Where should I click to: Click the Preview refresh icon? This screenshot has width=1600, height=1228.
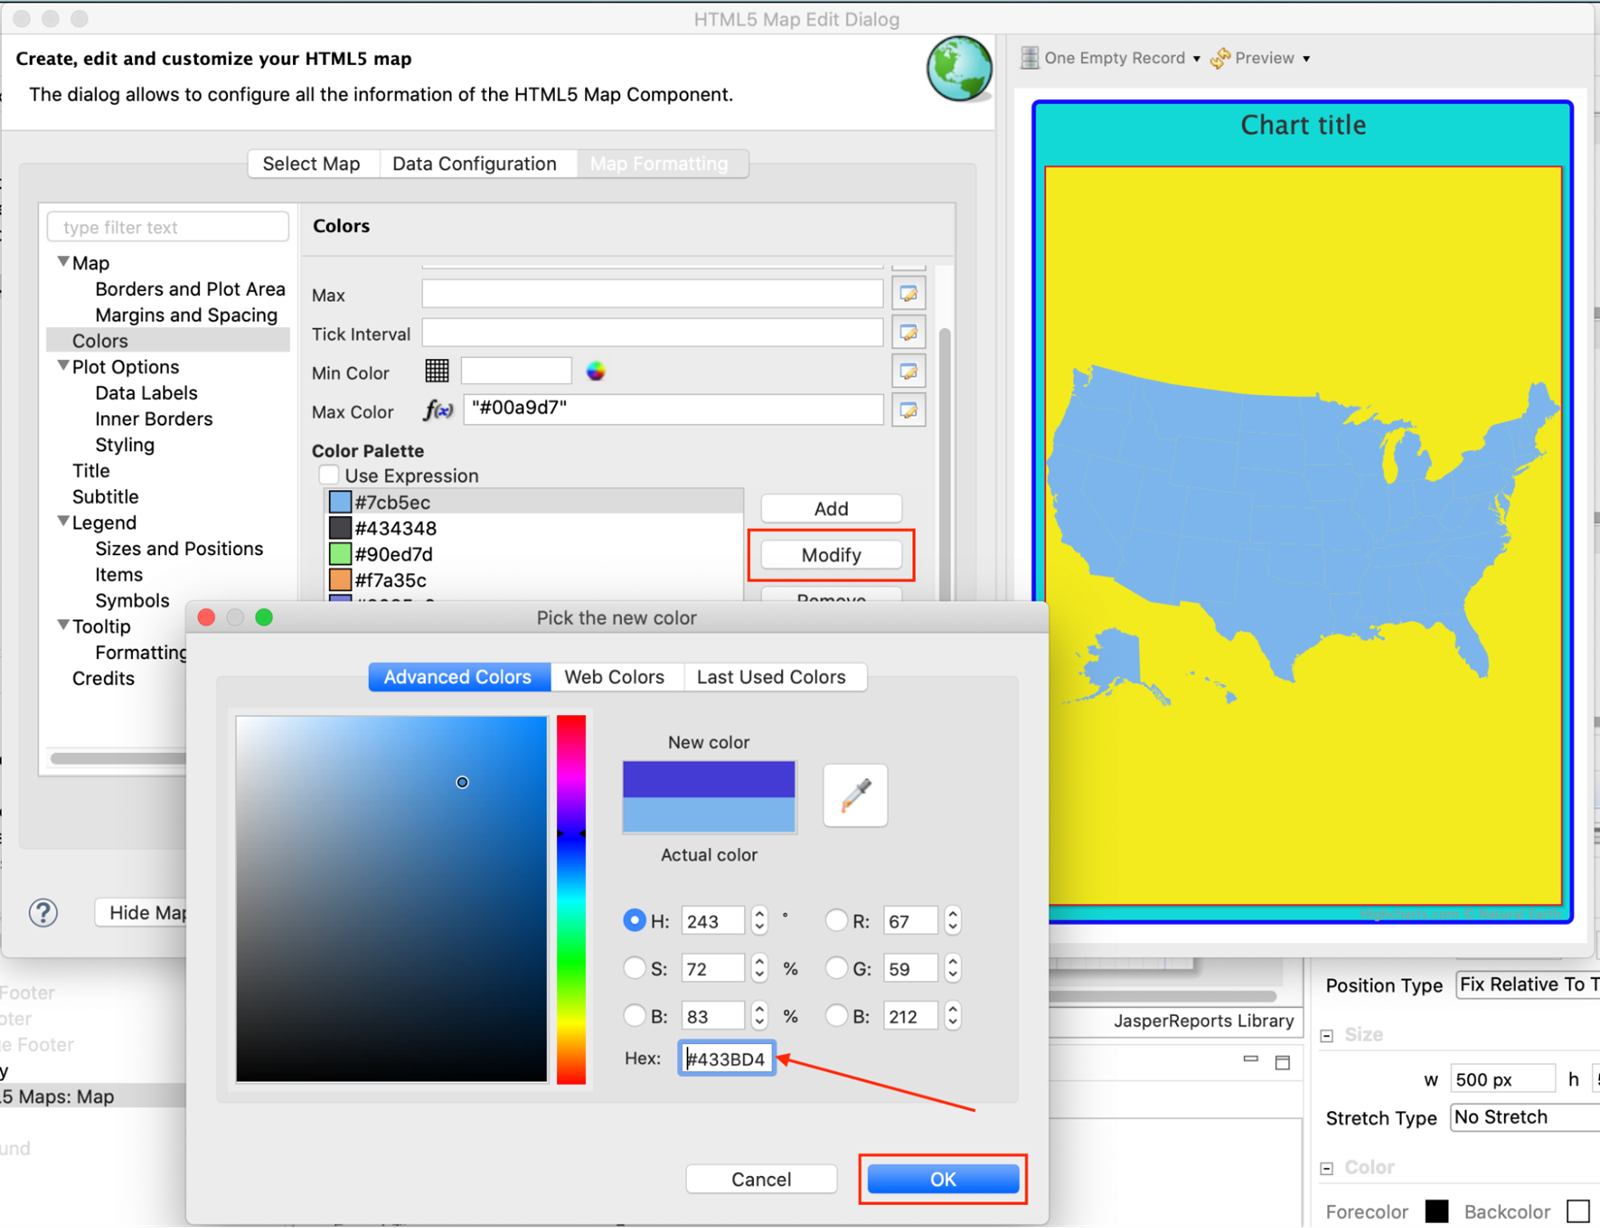[x=1220, y=58]
